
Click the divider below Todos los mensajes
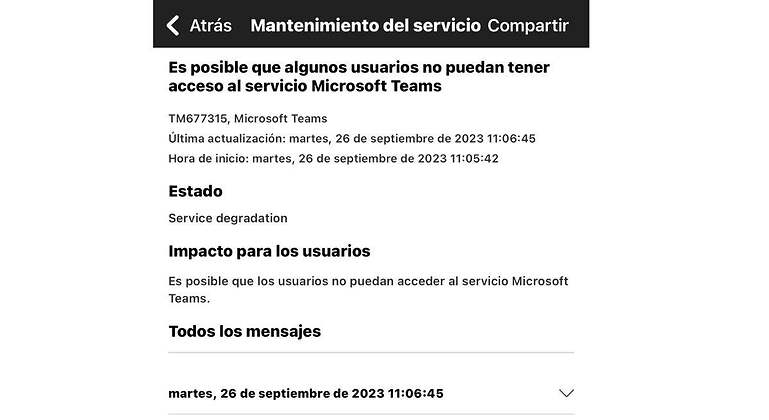pyautogui.click(x=371, y=352)
